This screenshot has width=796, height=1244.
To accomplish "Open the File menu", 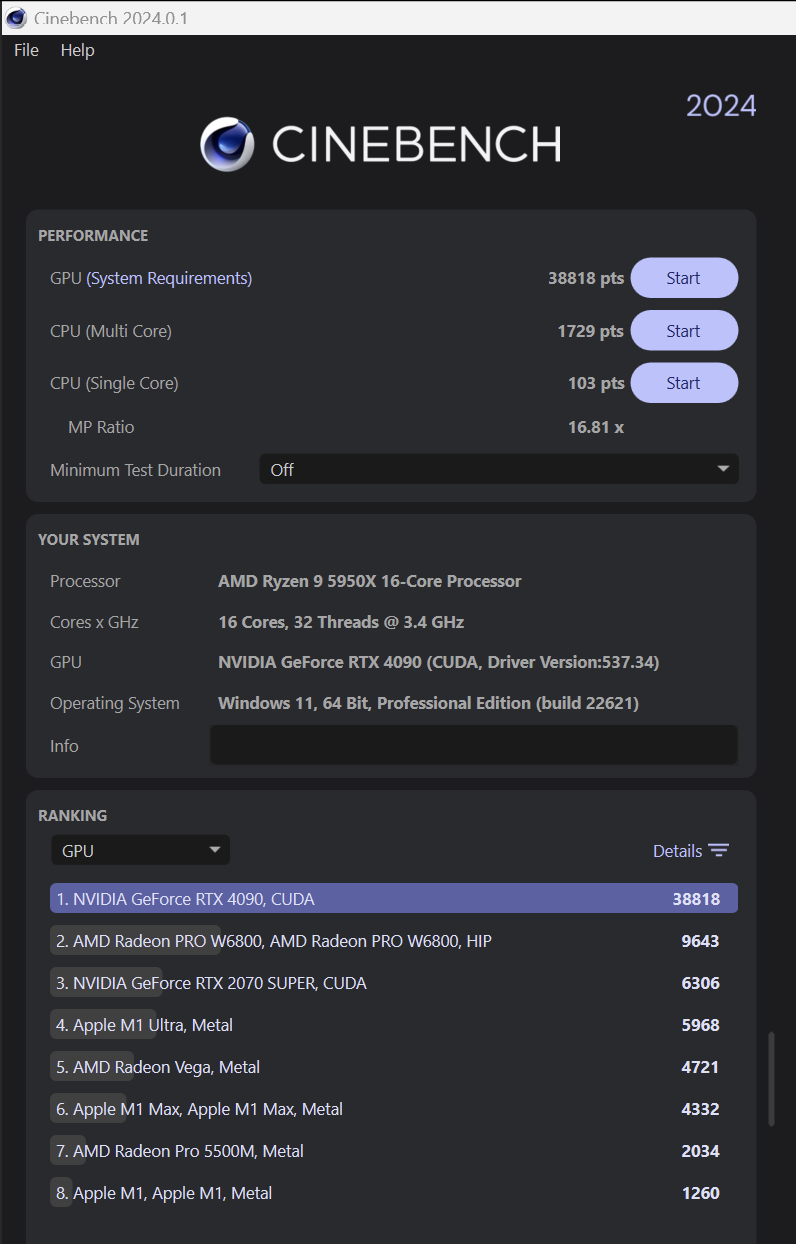I will 26,50.
